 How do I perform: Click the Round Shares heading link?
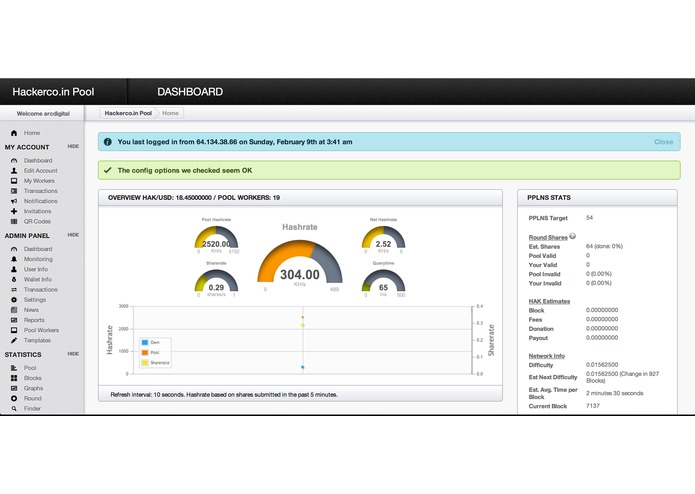coord(548,237)
